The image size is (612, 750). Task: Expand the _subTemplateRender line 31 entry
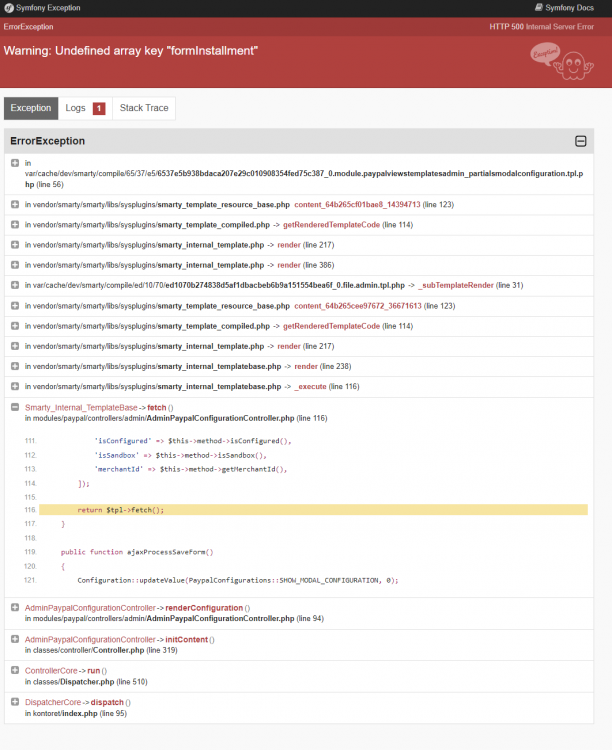pos(15,285)
